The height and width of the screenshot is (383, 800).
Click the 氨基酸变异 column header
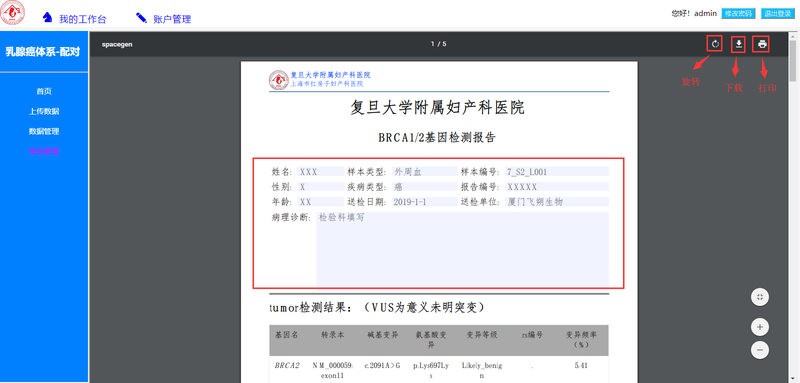(x=431, y=340)
